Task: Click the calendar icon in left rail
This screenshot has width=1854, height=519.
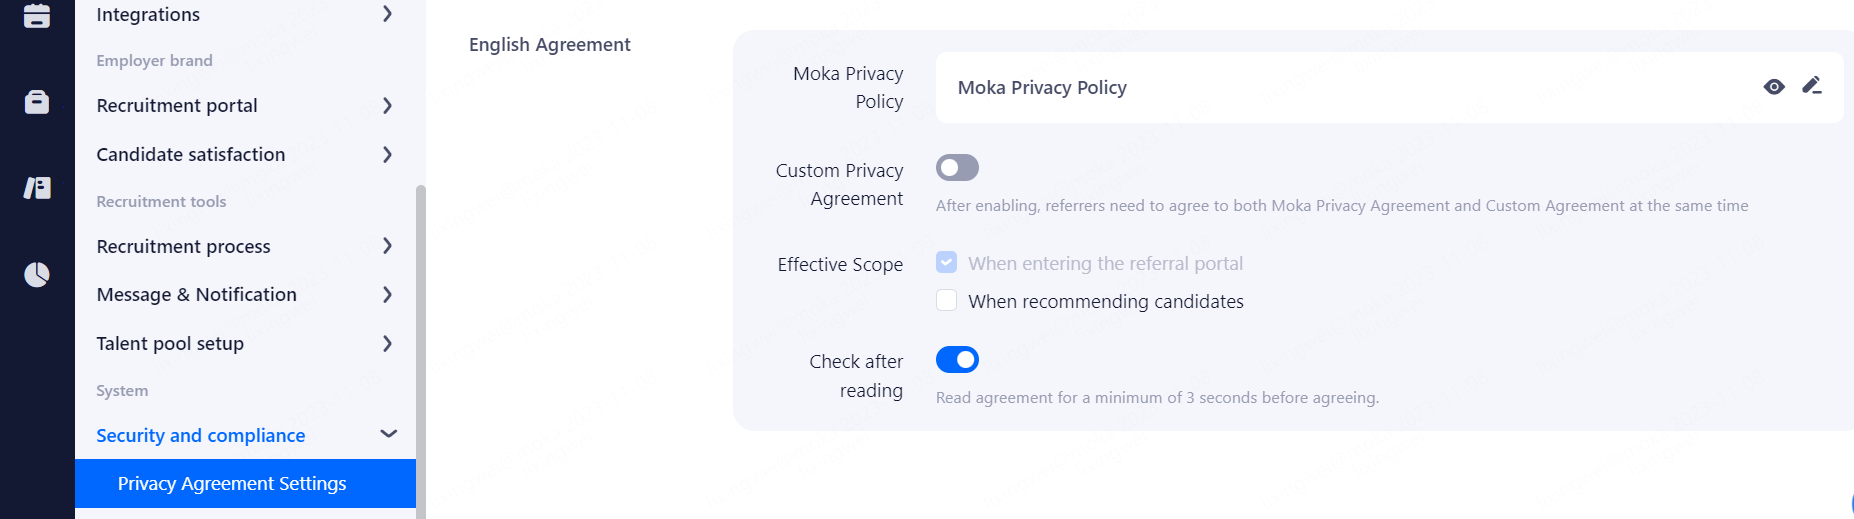Action: coord(37,15)
